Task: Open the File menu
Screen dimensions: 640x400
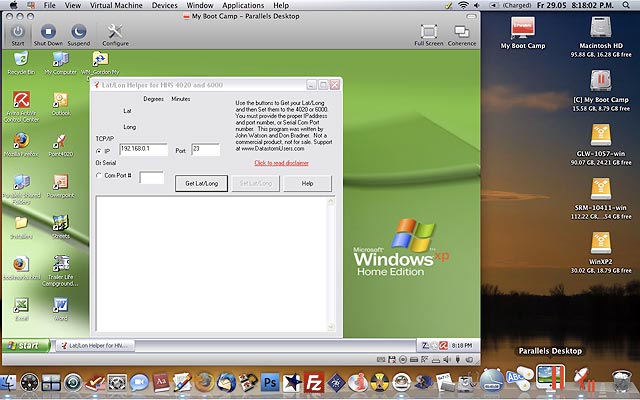Action: point(49,5)
